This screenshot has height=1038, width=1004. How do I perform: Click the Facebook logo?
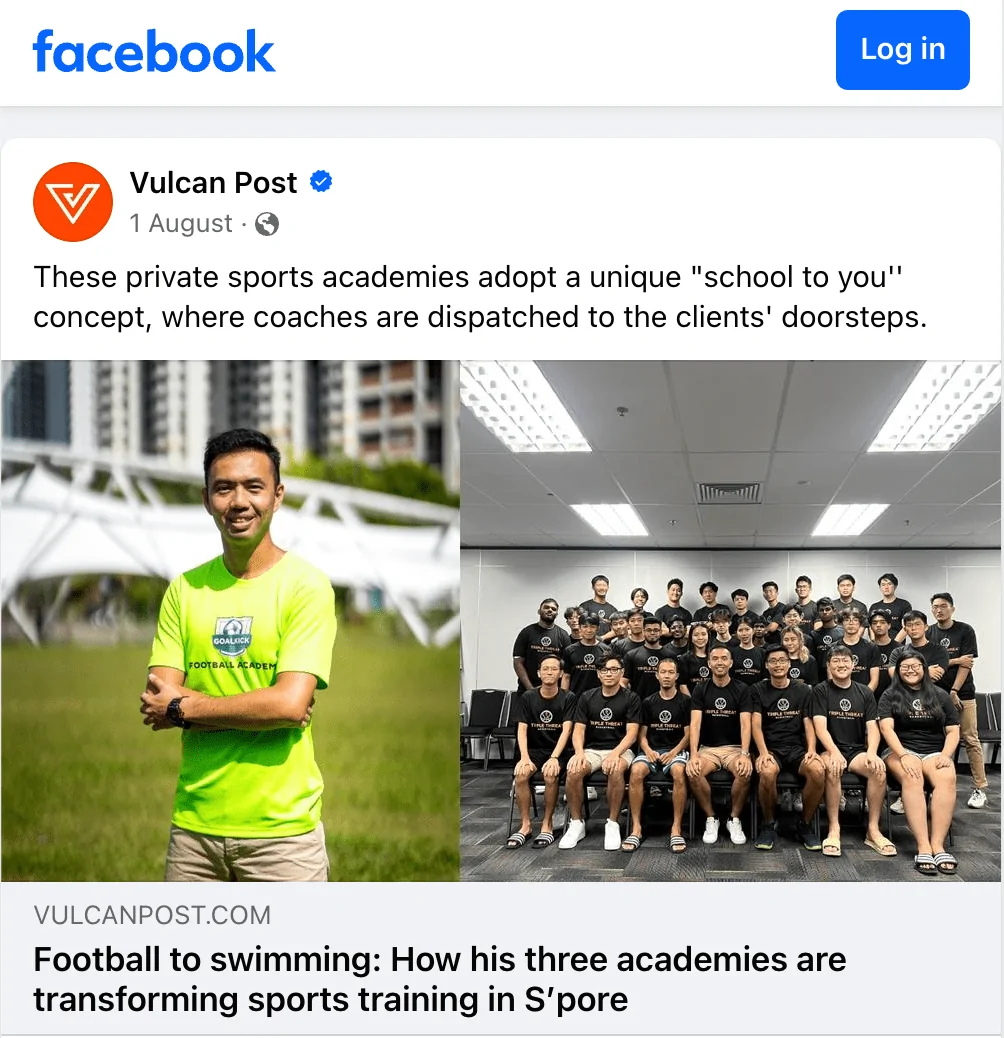(154, 52)
